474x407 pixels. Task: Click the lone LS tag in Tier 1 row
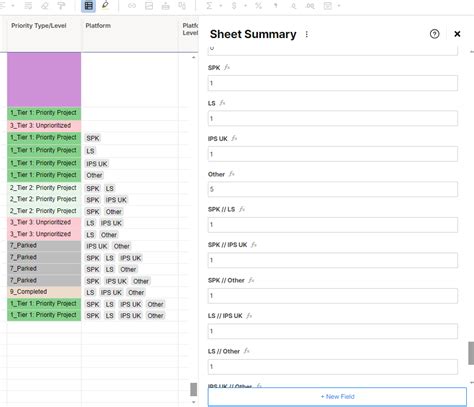[90, 151]
